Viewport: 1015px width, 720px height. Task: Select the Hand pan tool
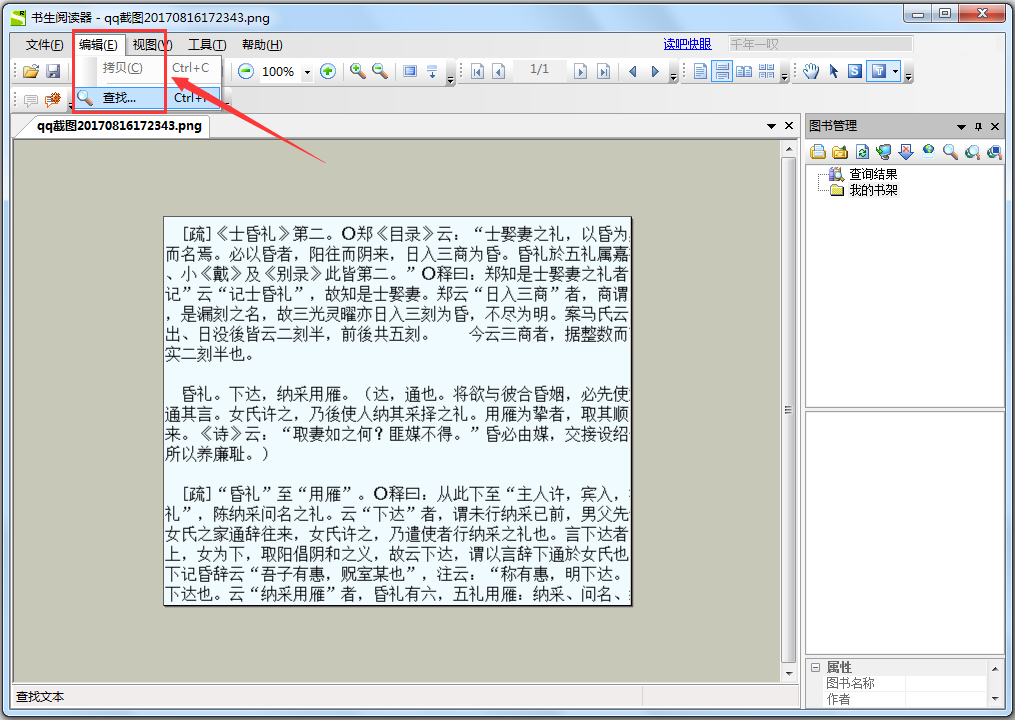click(x=811, y=71)
